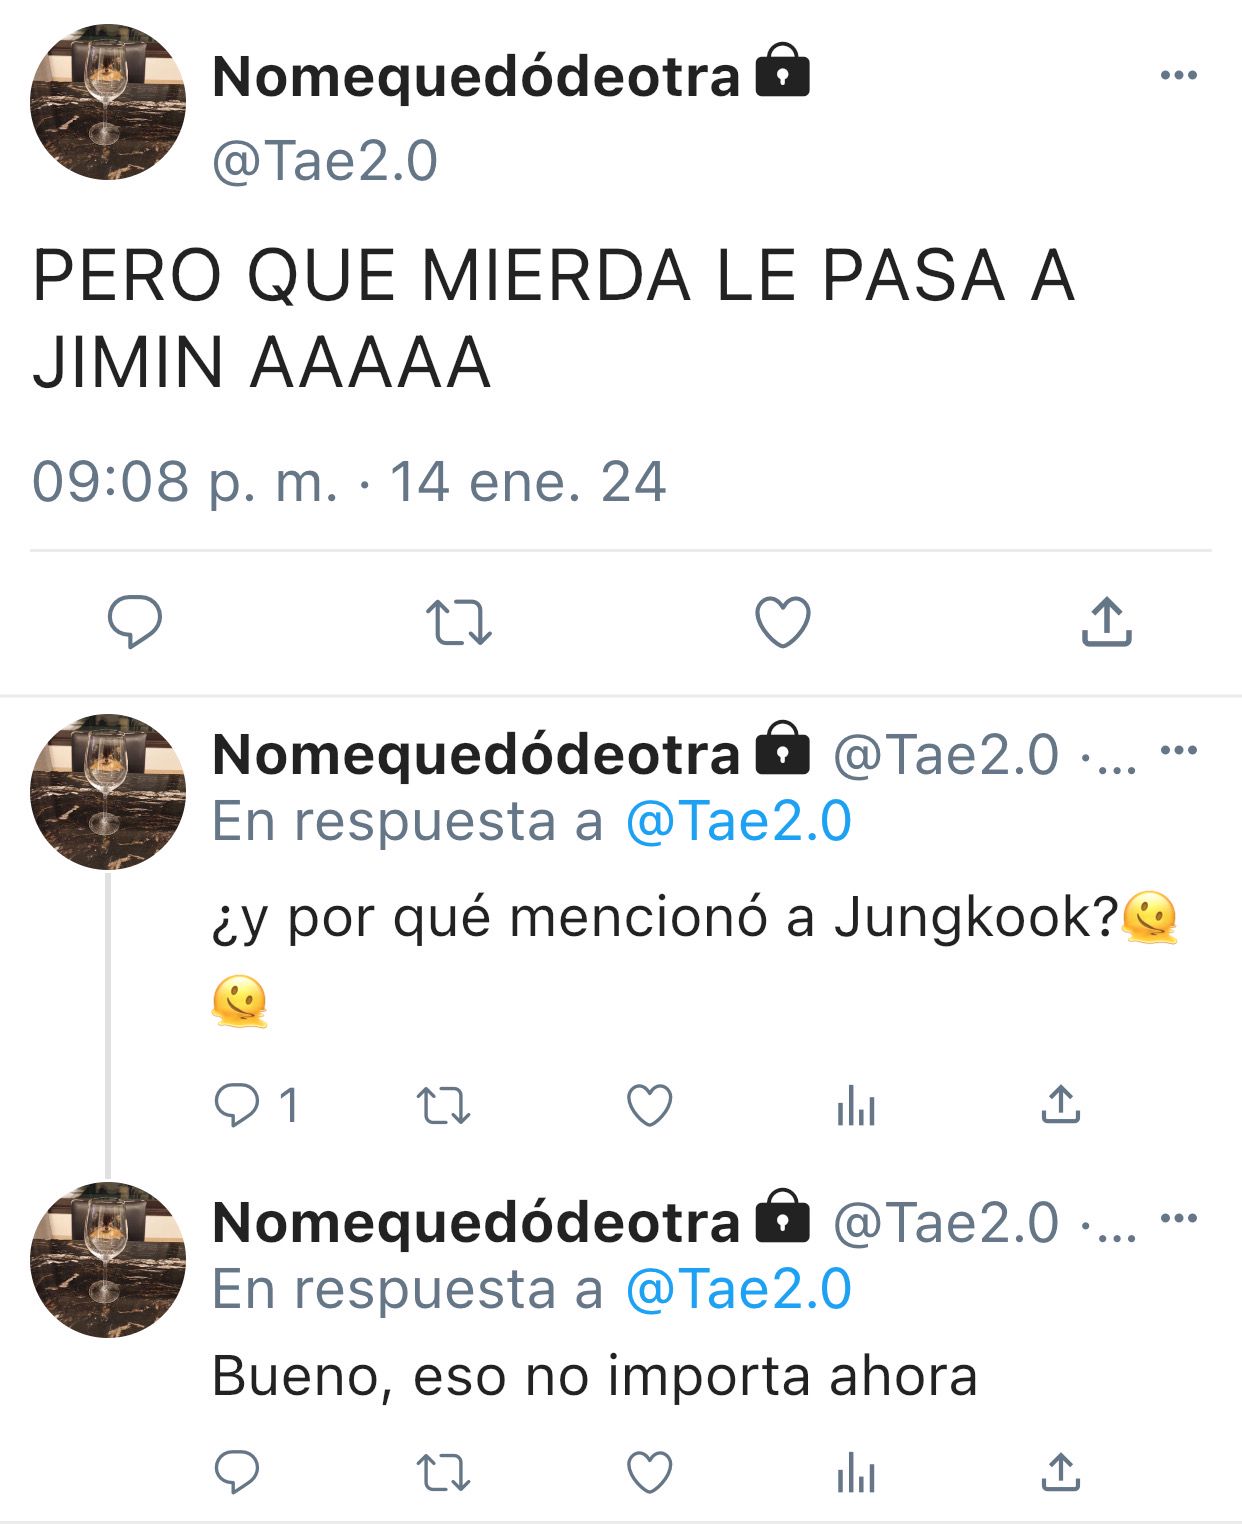Open profile picture of the main tweet author

coord(108,102)
